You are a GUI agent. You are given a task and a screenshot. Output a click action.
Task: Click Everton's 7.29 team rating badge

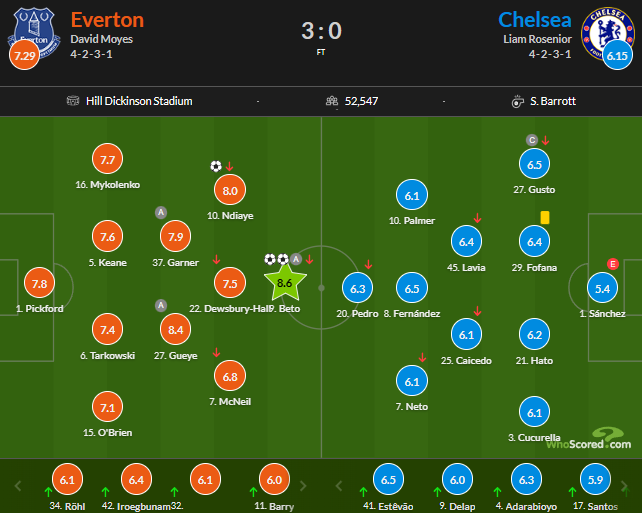coord(24,55)
